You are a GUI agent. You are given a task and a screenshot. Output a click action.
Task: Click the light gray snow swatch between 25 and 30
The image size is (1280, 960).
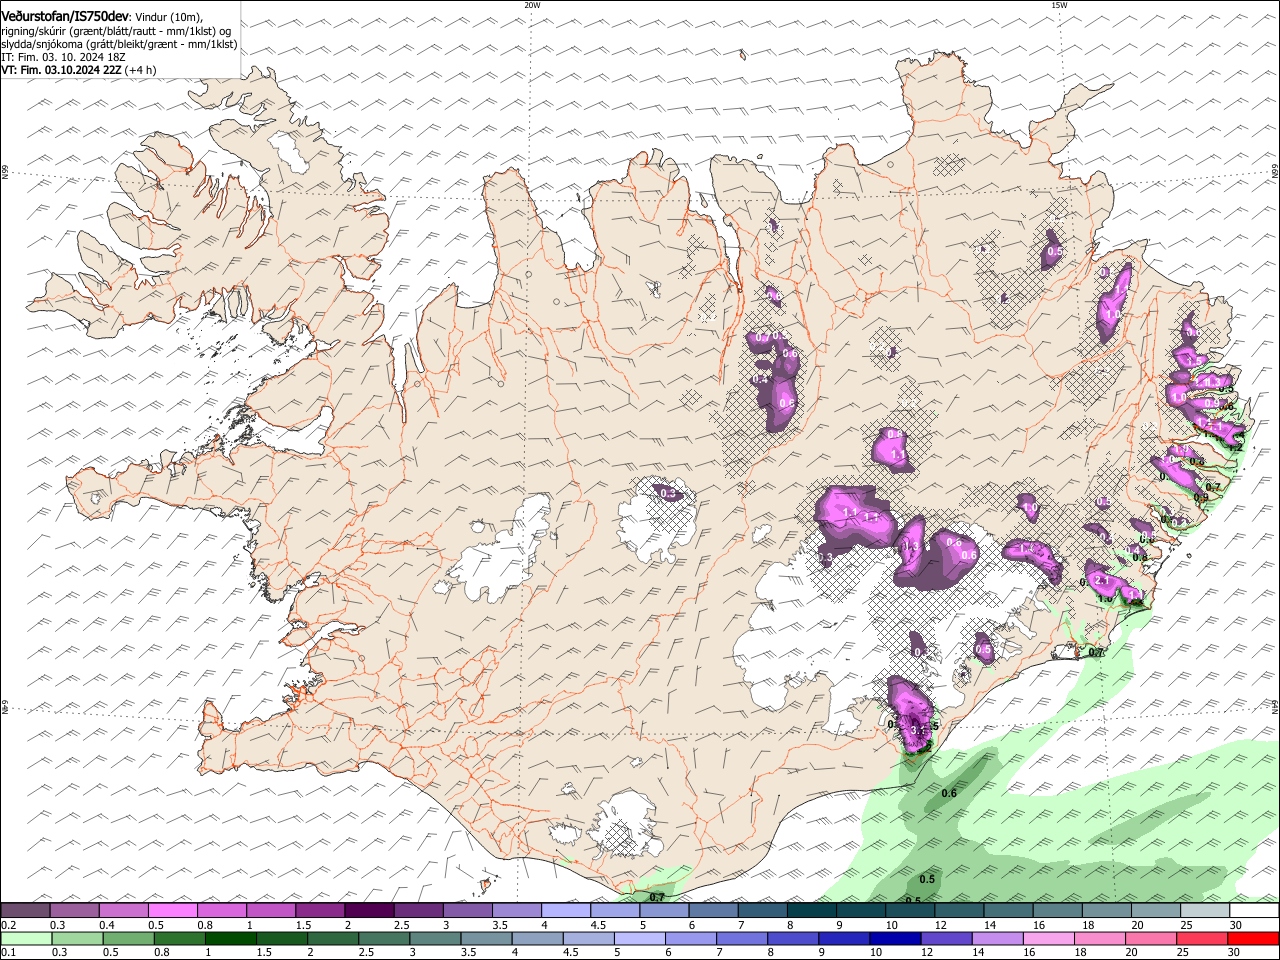(x=1204, y=910)
